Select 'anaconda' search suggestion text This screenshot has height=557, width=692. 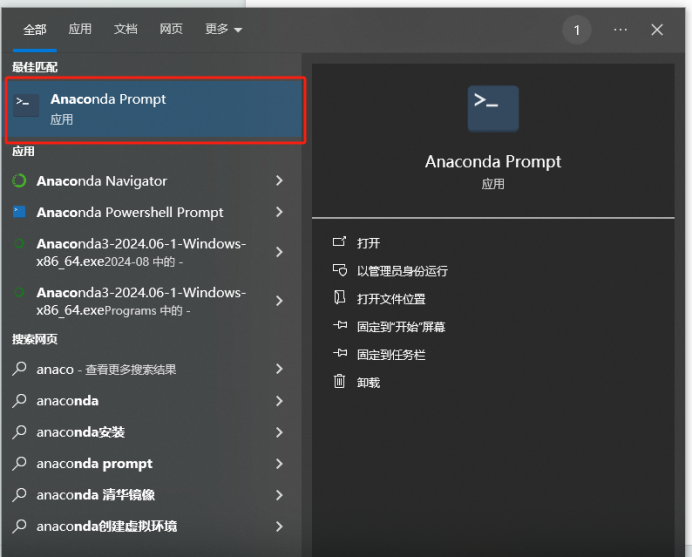[68, 401]
